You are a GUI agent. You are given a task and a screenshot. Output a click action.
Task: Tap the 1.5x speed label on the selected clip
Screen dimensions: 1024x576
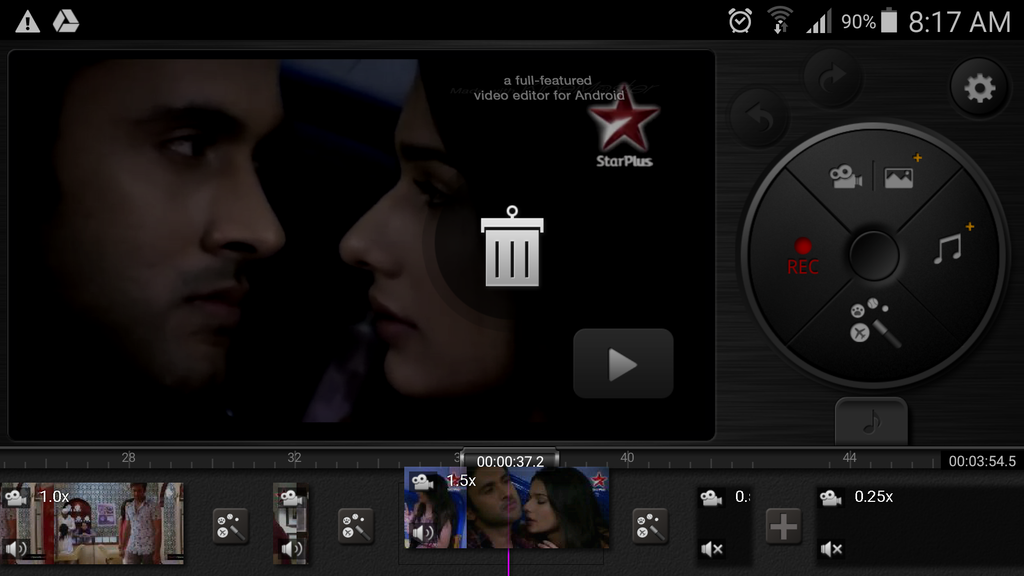coord(461,481)
